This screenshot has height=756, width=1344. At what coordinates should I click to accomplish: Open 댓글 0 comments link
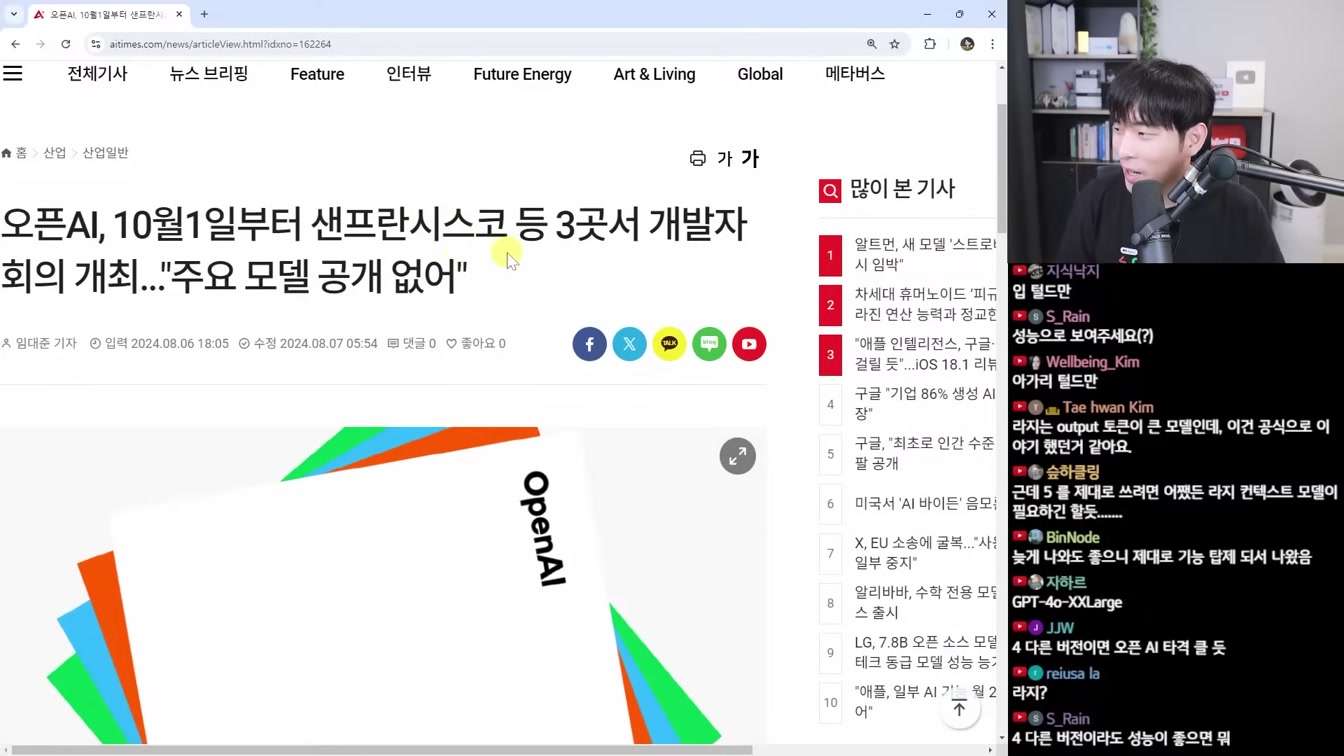click(x=412, y=343)
